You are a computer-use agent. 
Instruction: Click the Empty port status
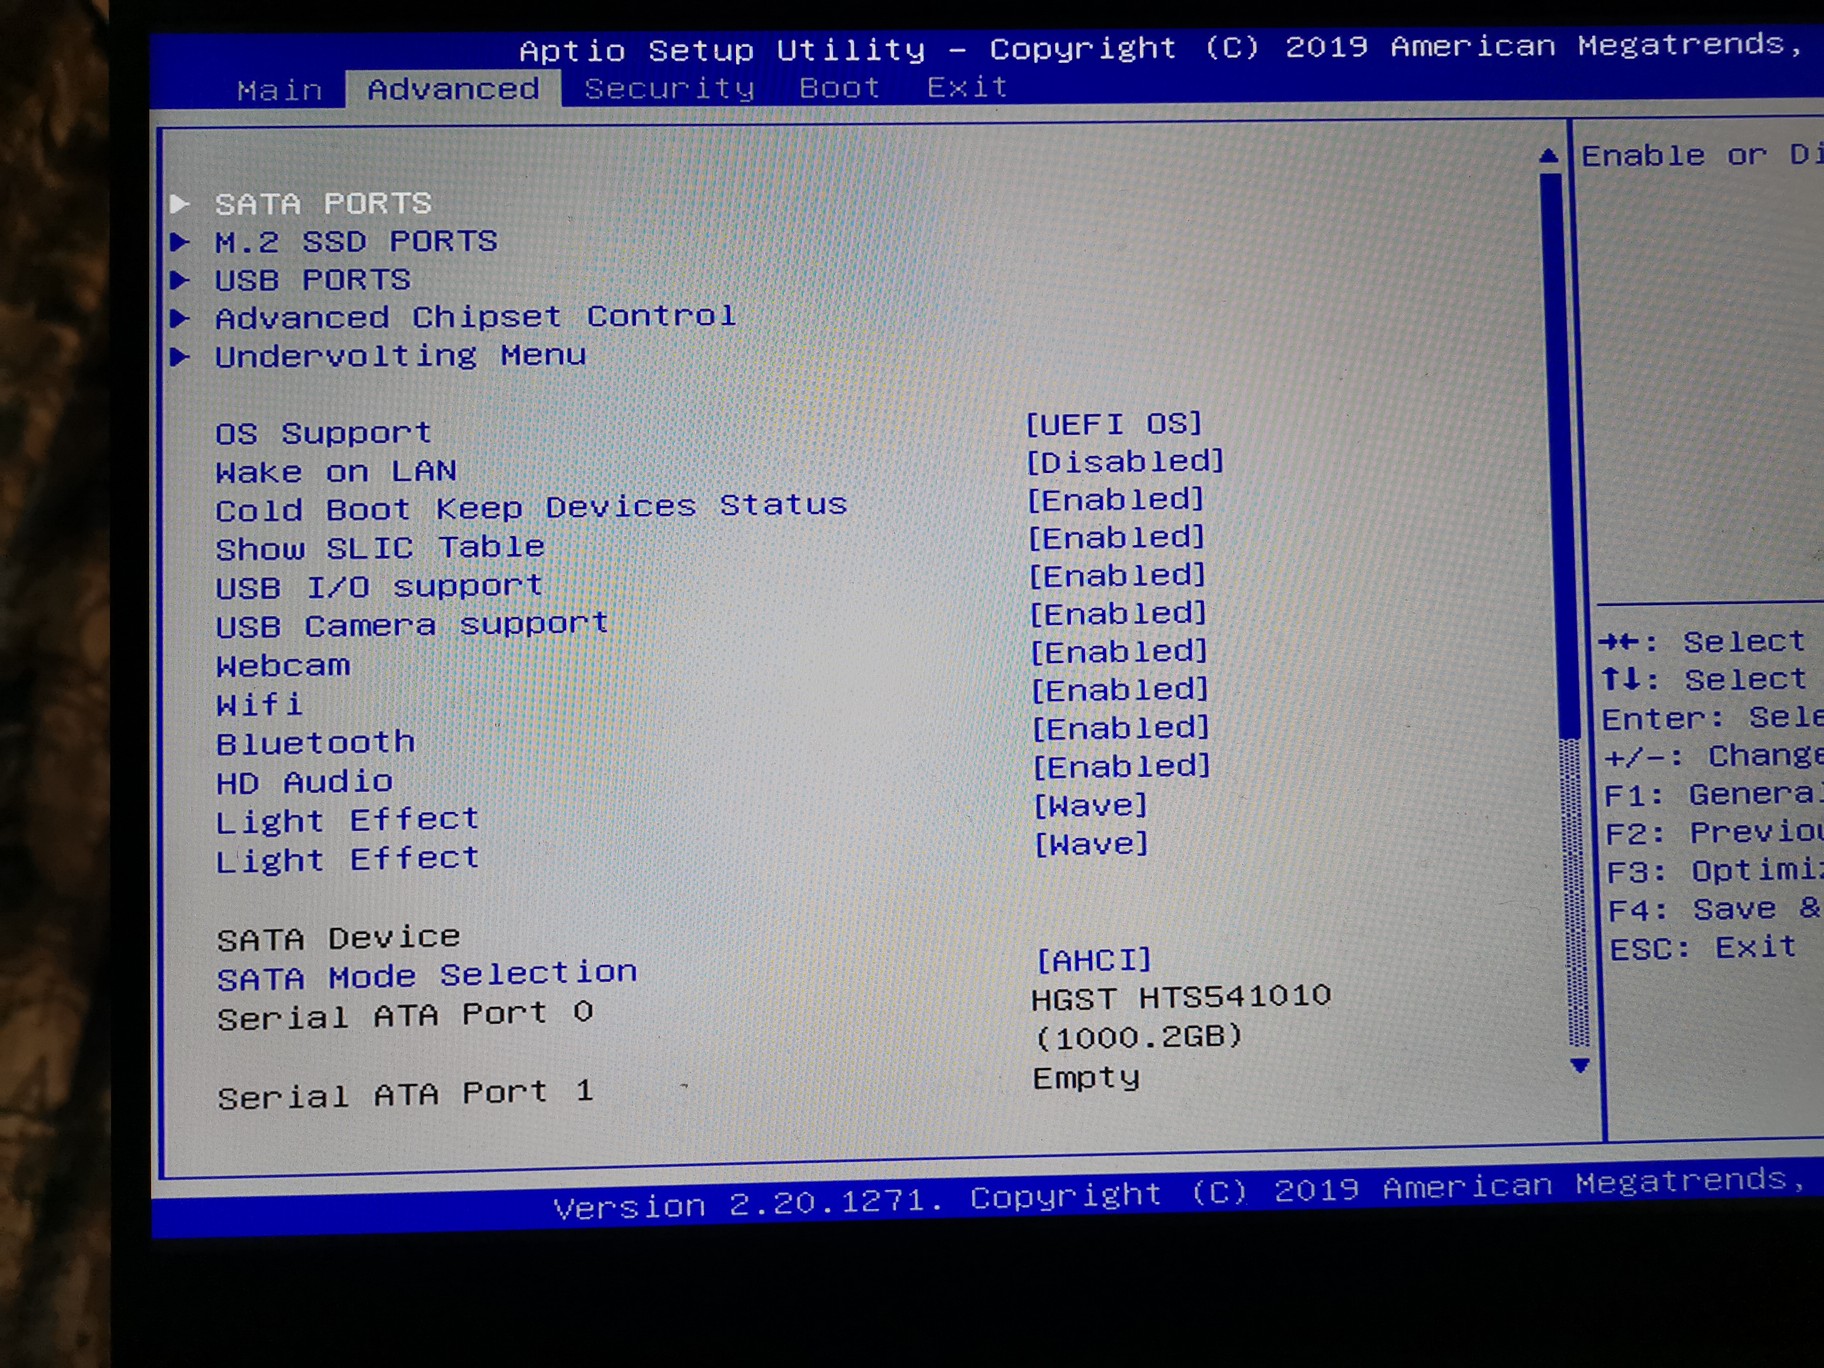pos(1086,1078)
